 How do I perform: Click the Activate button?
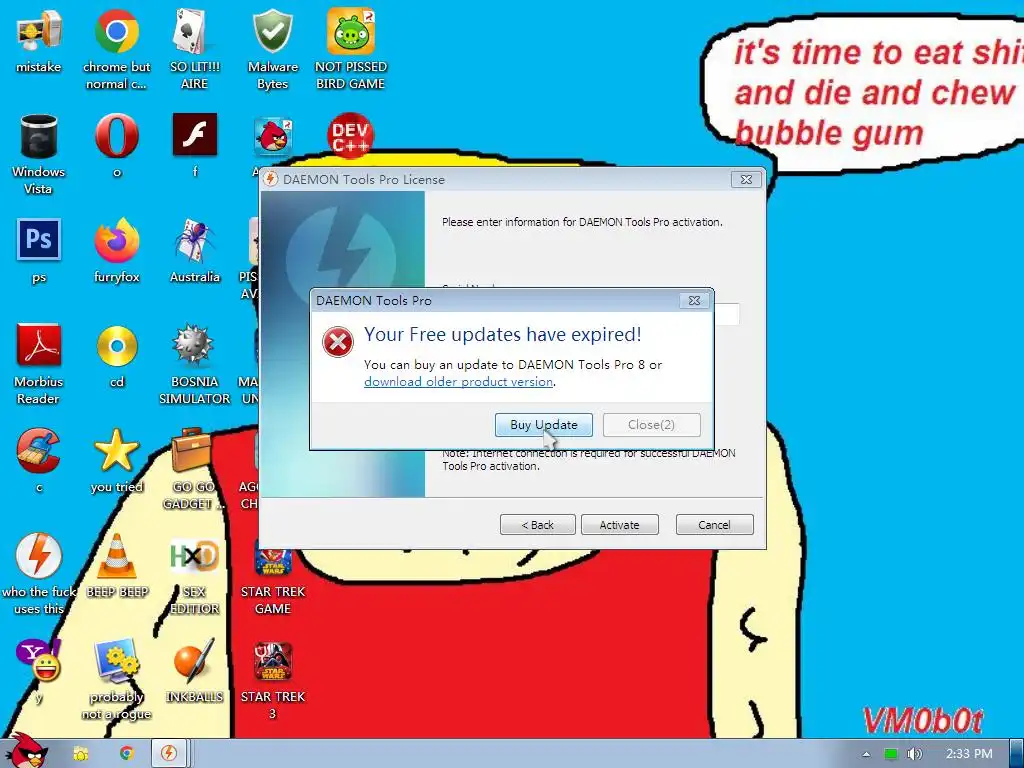coord(620,524)
